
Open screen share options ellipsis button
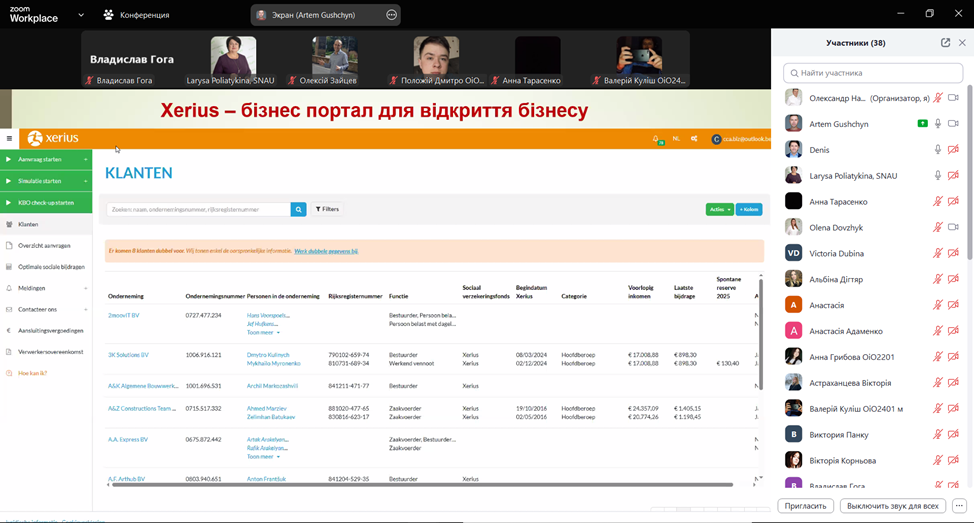coord(391,15)
